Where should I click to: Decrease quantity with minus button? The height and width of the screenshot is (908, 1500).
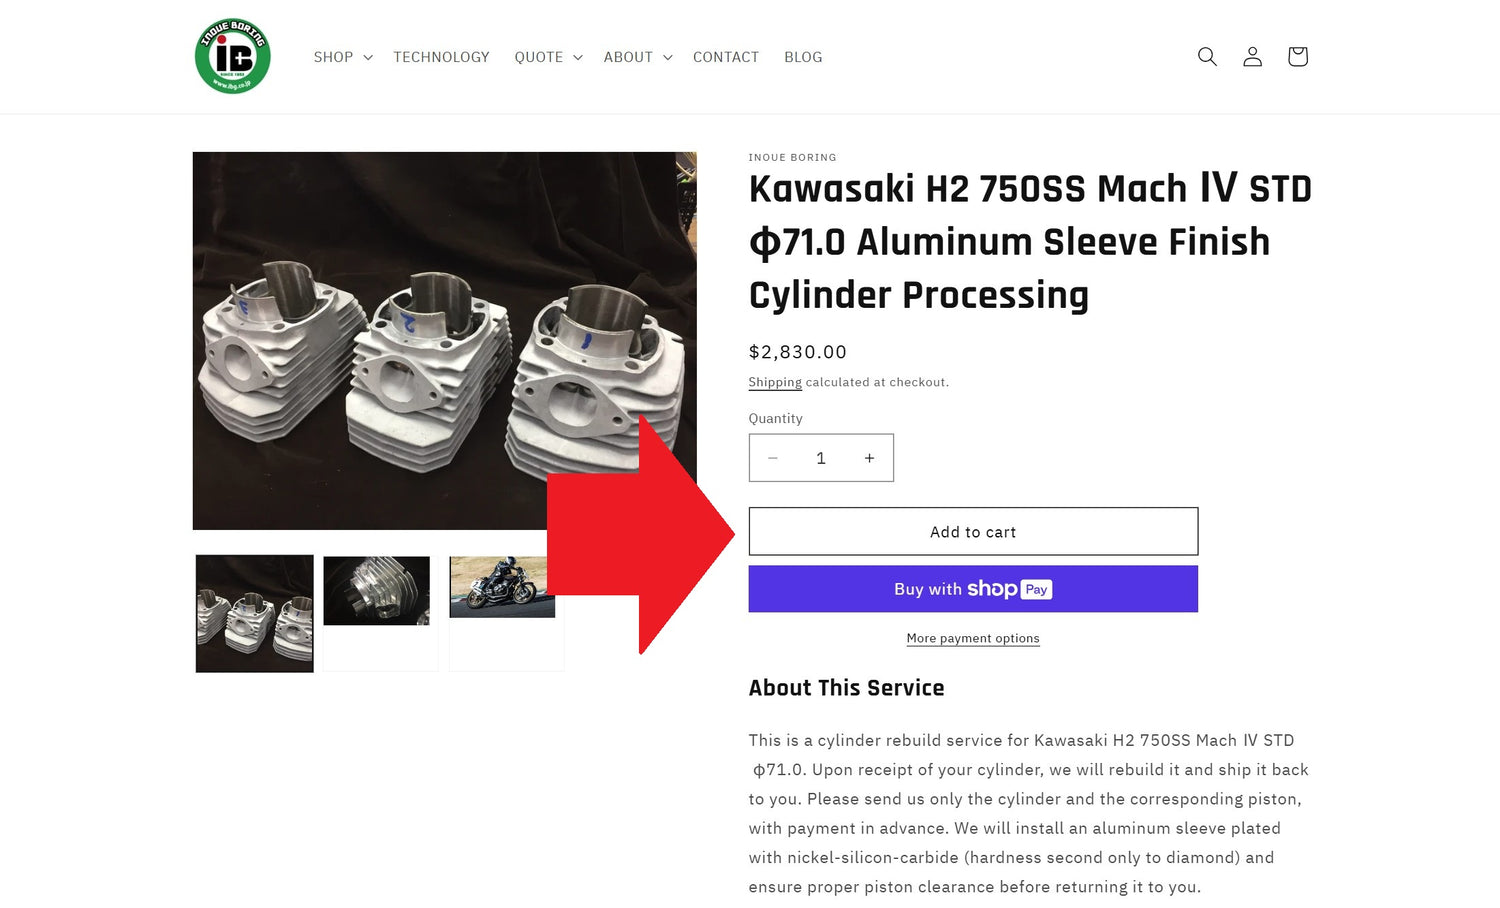click(772, 458)
